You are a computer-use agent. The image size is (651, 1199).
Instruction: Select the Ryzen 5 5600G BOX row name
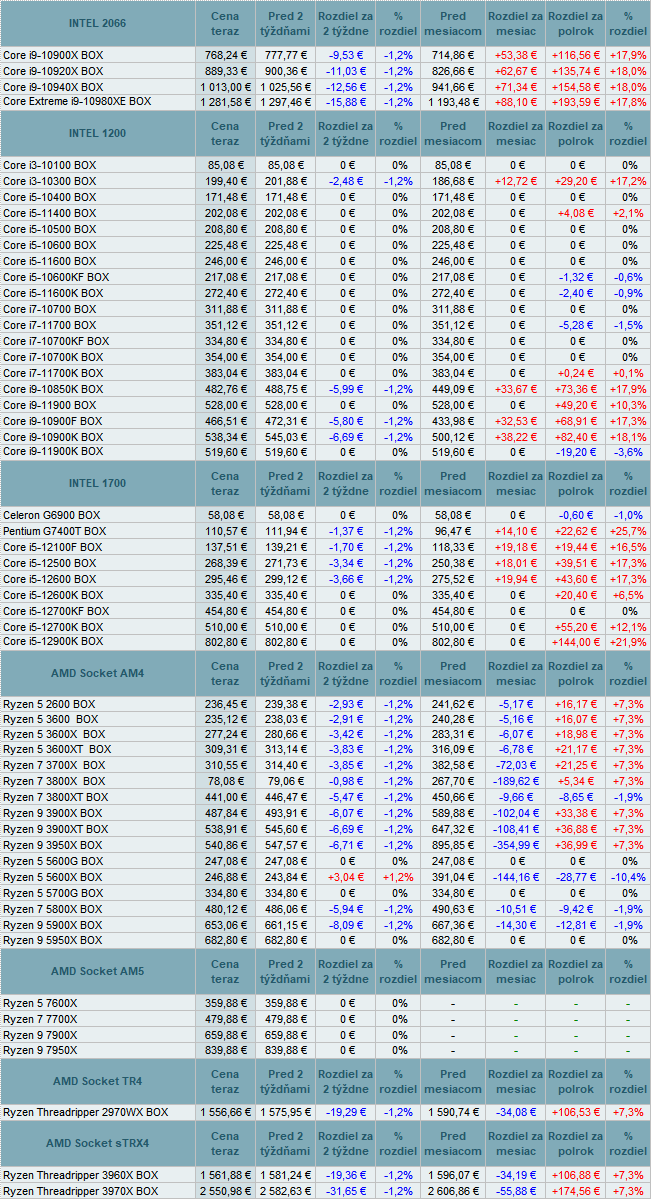53,861
